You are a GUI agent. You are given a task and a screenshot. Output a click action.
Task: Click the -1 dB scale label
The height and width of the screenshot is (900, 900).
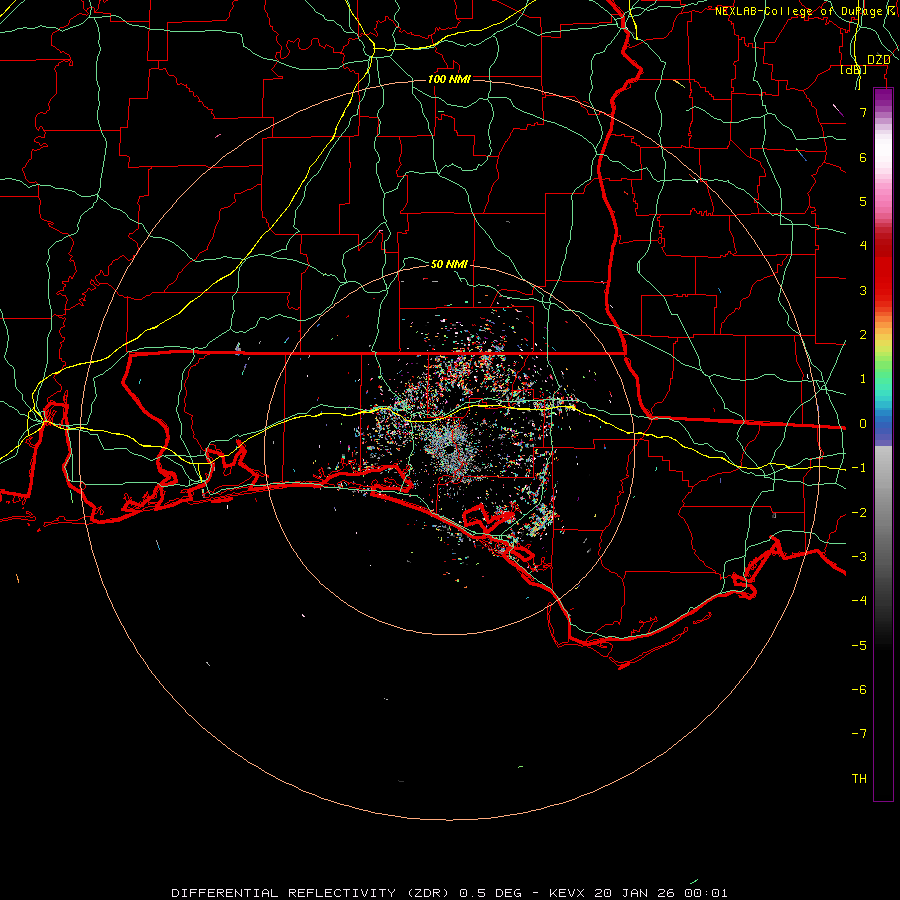(859, 468)
